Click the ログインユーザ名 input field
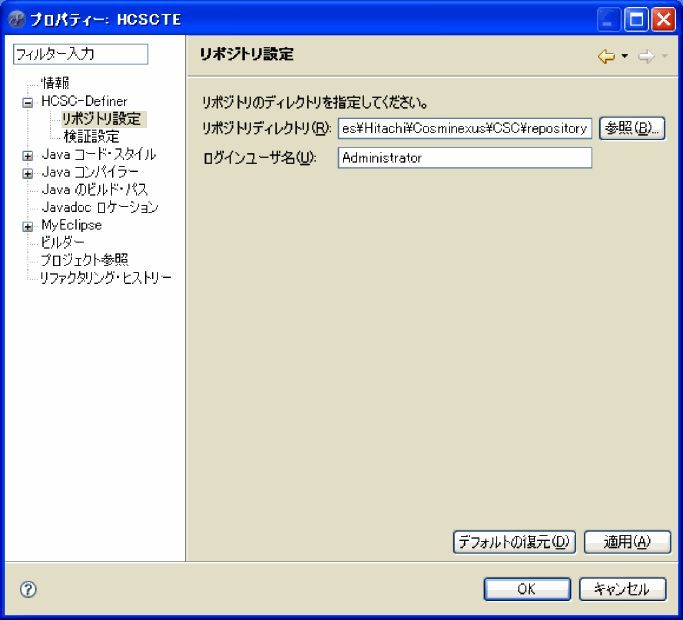The image size is (683, 620). tap(465, 158)
